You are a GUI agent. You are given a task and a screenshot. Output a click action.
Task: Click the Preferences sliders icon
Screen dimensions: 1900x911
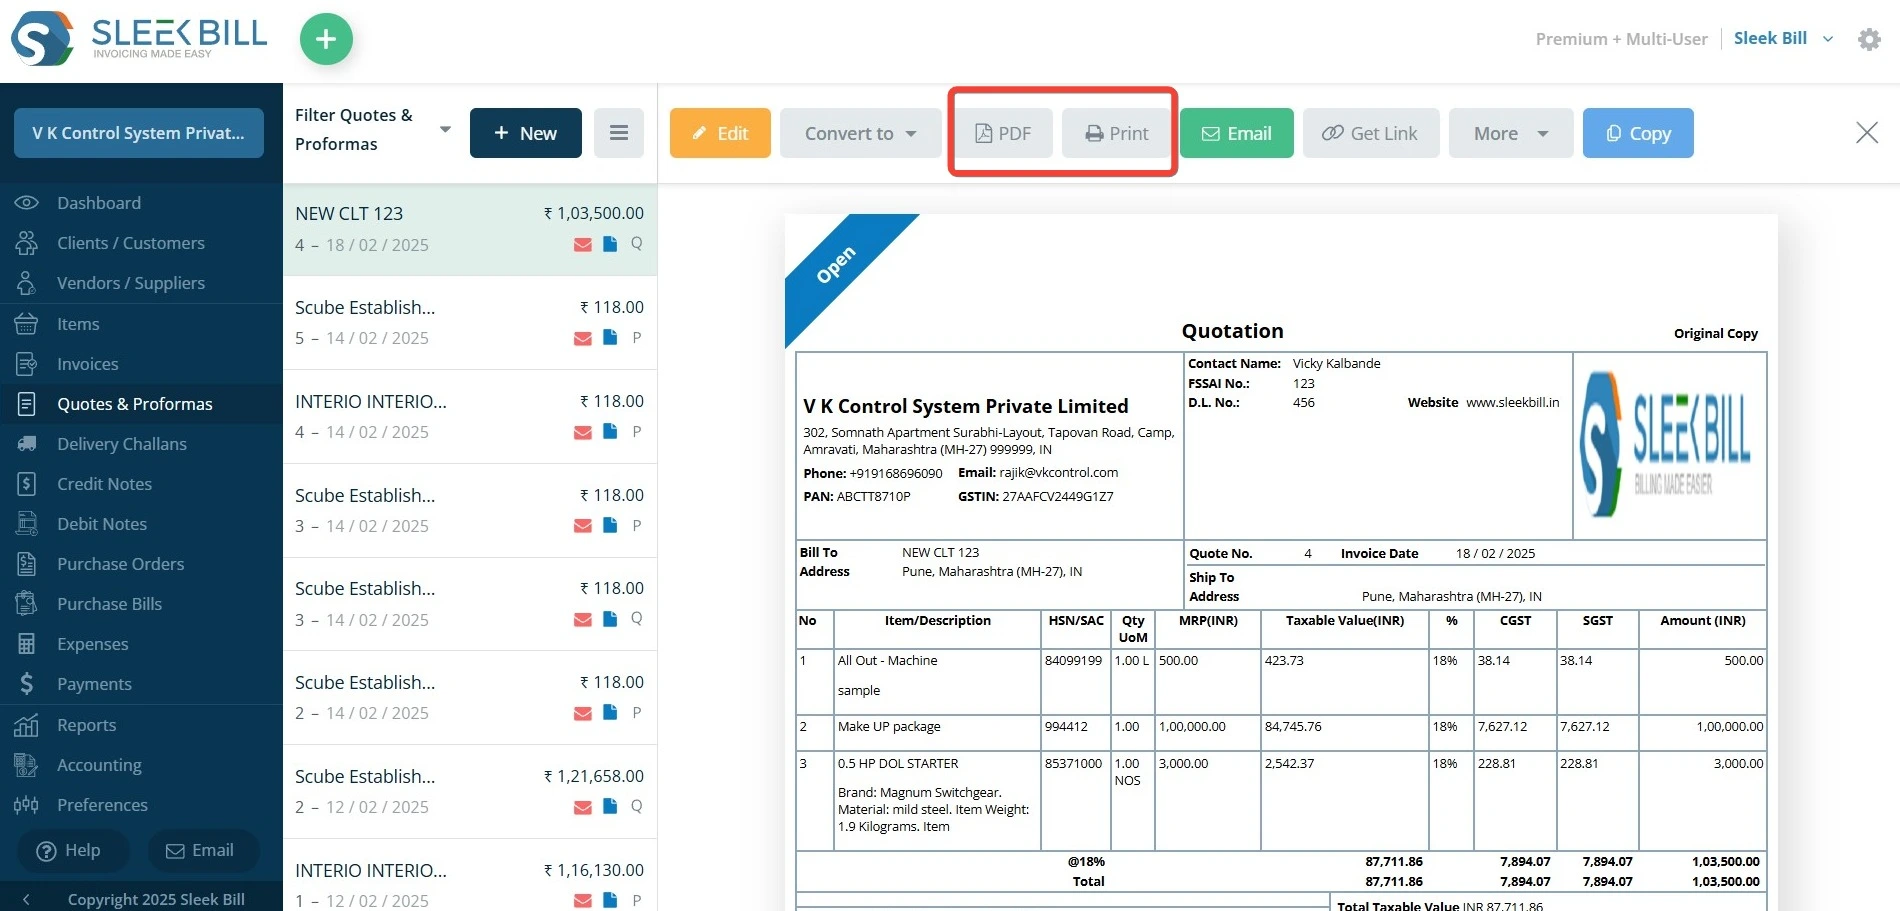coord(27,805)
